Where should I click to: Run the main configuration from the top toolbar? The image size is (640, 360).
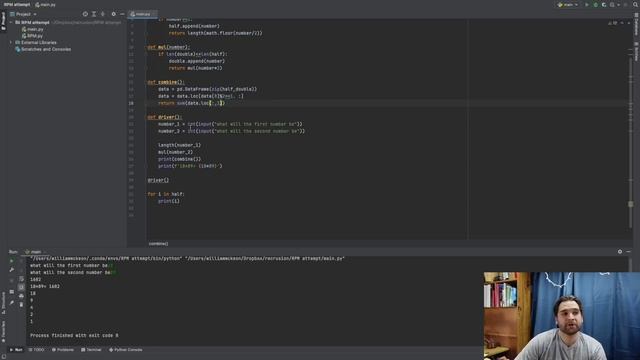587,5
